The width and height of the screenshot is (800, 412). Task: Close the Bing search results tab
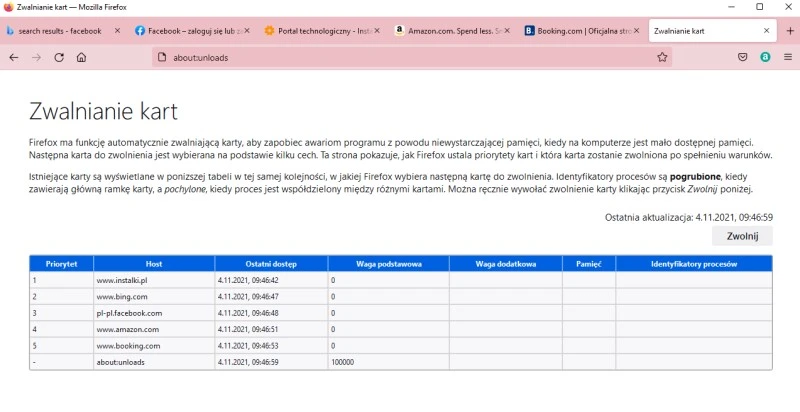point(117,31)
